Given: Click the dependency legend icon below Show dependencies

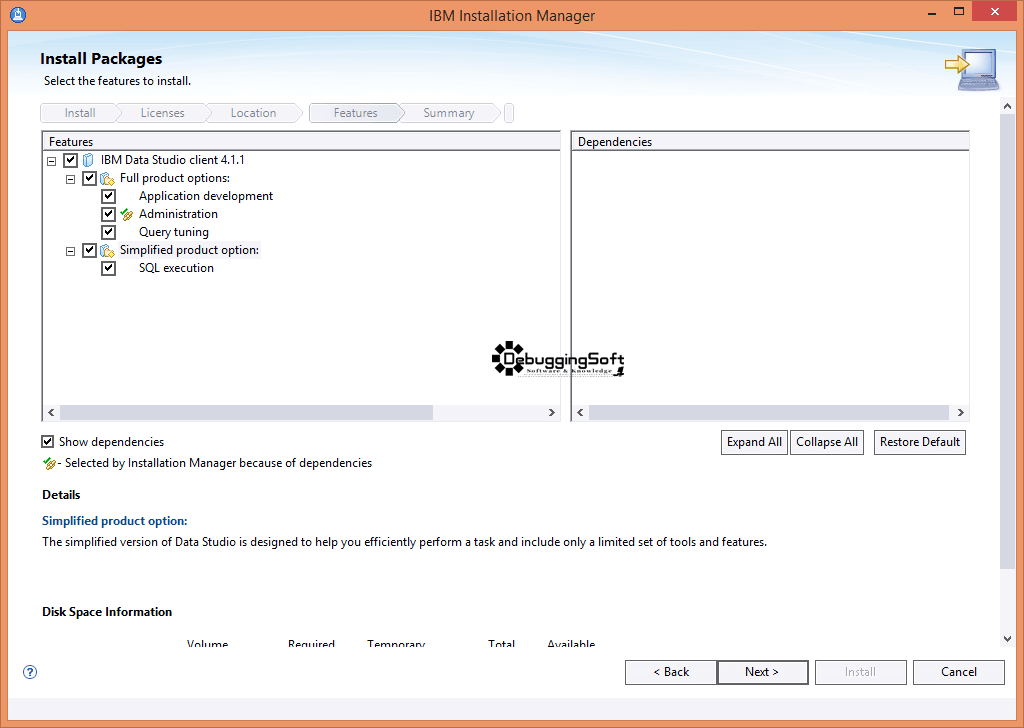Looking at the screenshot, I should pyautogui.click(x=49, y=464).
